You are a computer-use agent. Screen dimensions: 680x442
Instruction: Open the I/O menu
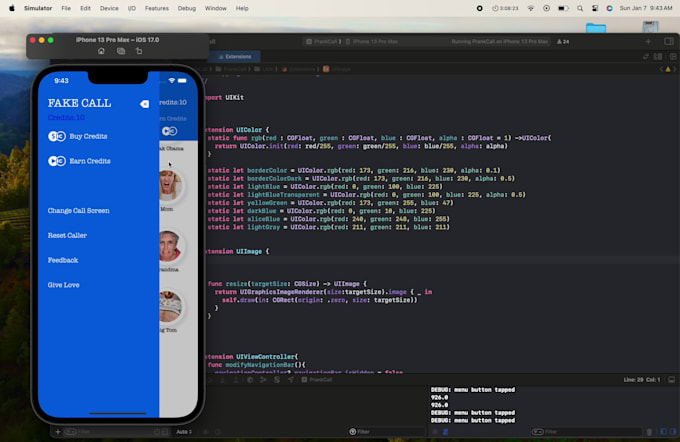pos(132,8)
